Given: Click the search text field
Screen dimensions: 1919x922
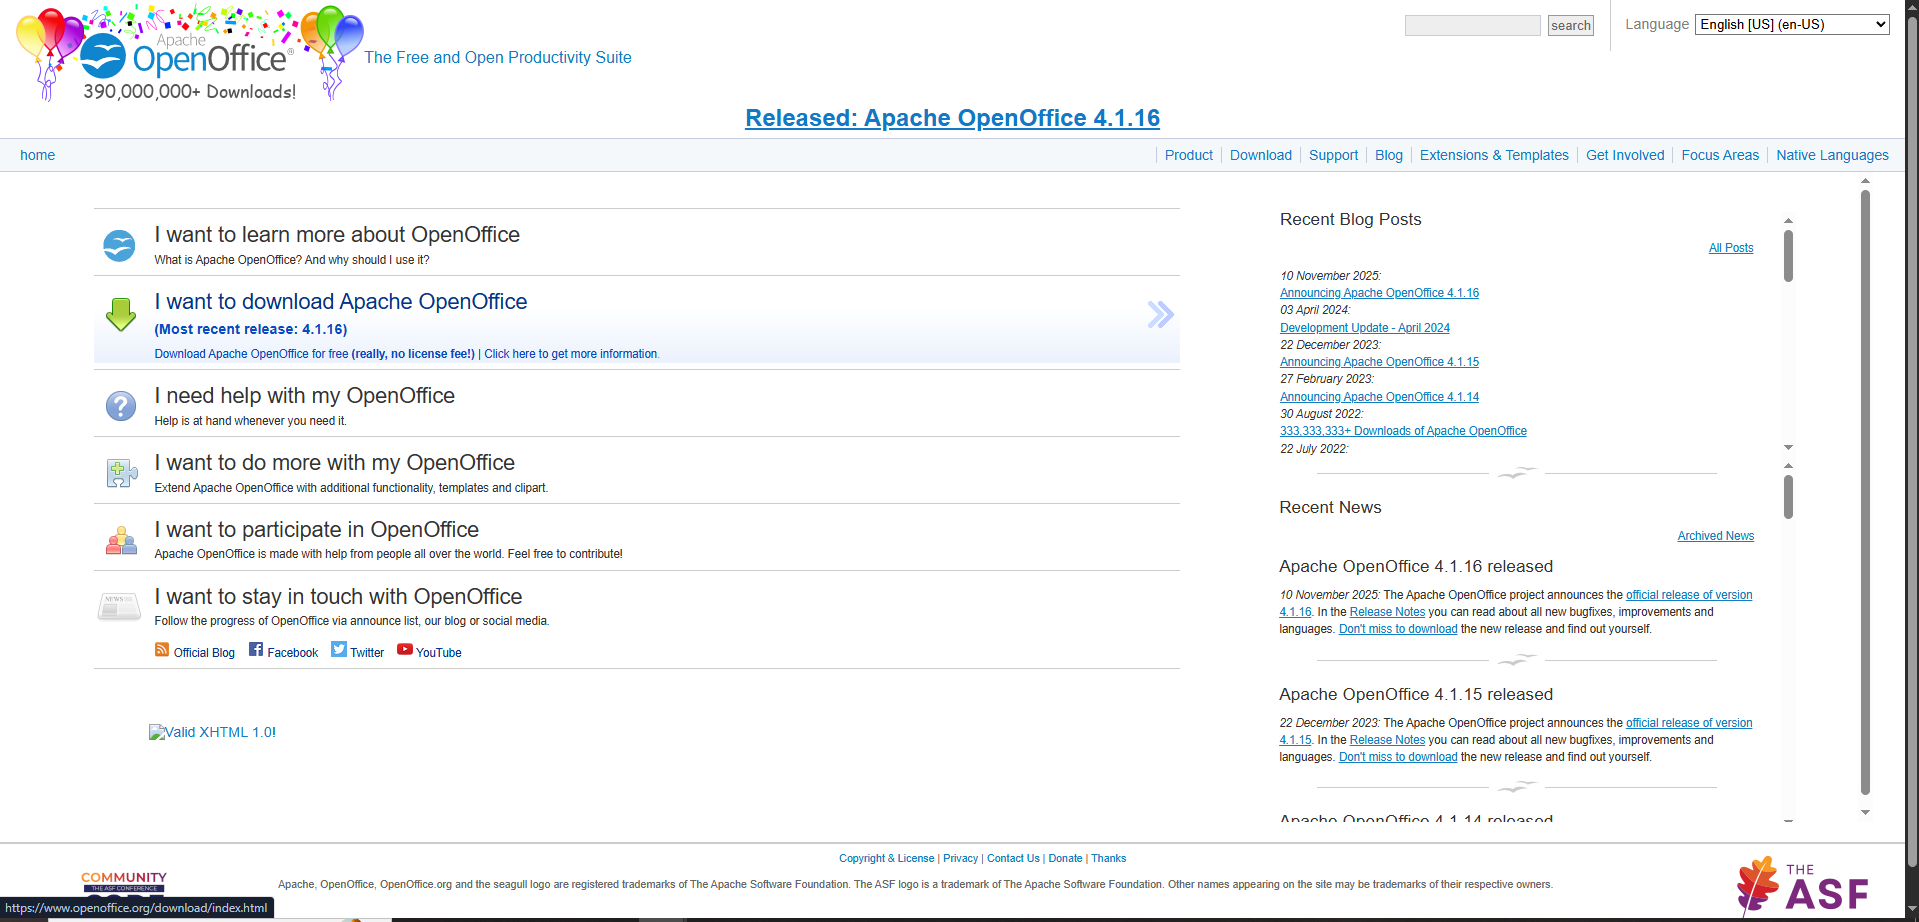Looking at the screenshot, I should pyautogui.click(x=1472, y=26).
